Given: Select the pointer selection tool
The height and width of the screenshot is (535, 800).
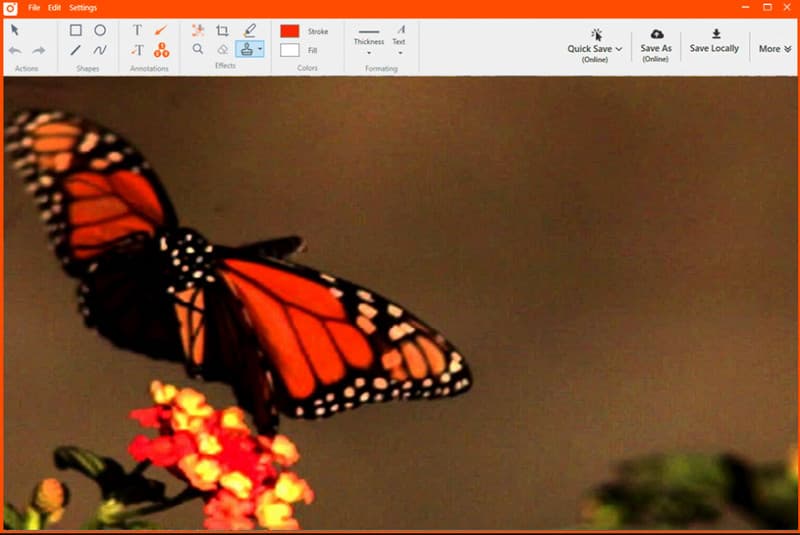Looking at the screenshot, I should [15, 30].
